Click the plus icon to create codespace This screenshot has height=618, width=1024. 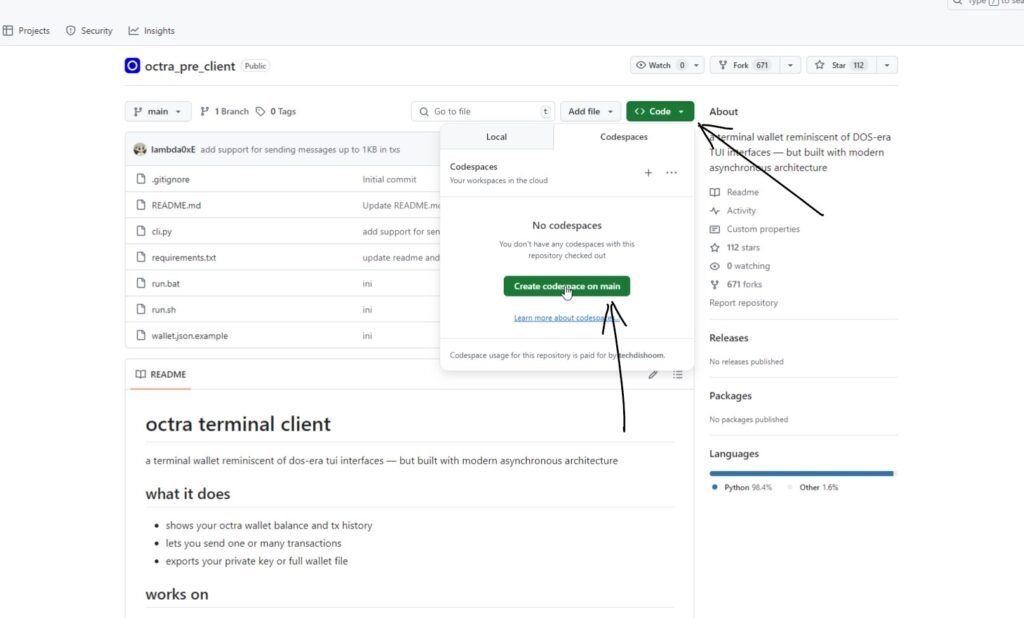(x=648, y=172)
